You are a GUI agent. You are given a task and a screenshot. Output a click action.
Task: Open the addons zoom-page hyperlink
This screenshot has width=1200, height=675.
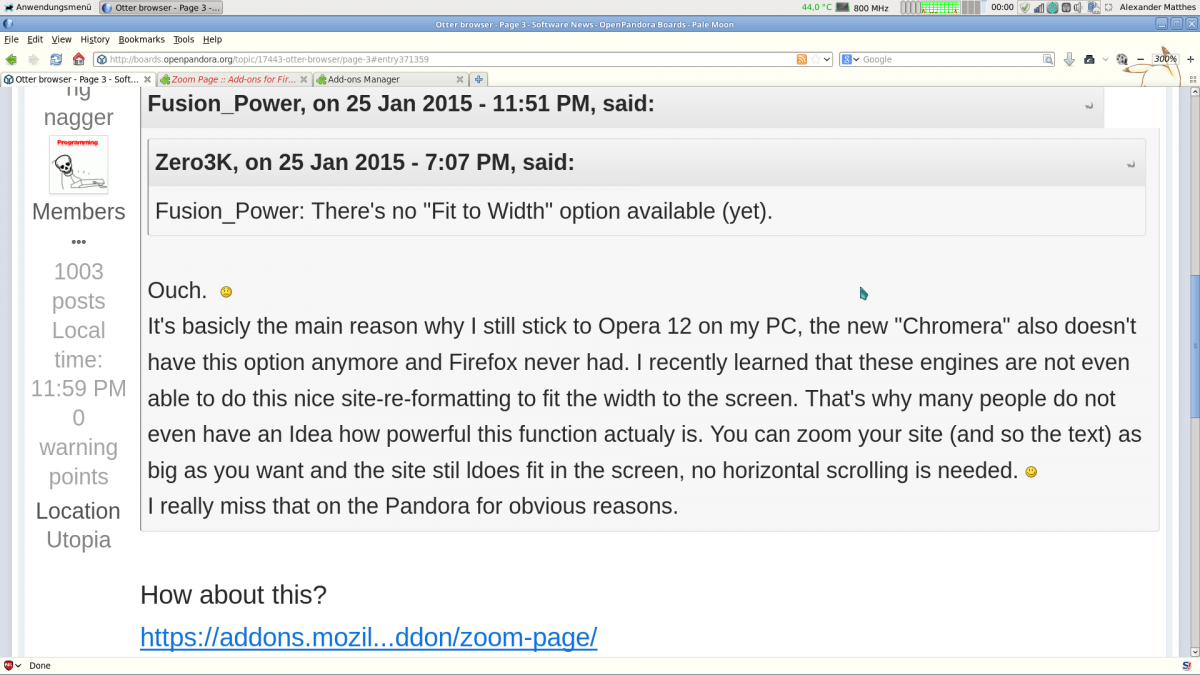(368, 637)
